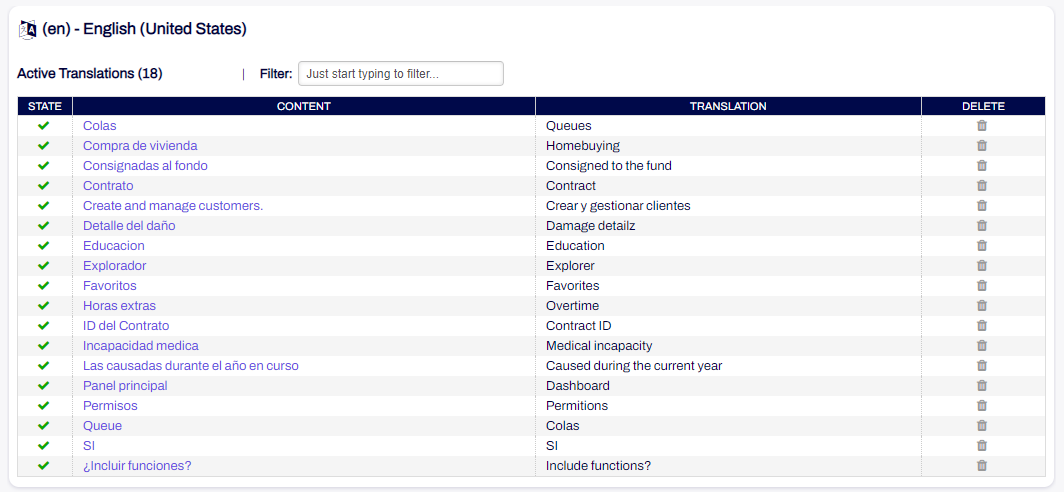Select Caused during the current year text
This screenshot has height=492, width=1064.
(634, 366)
